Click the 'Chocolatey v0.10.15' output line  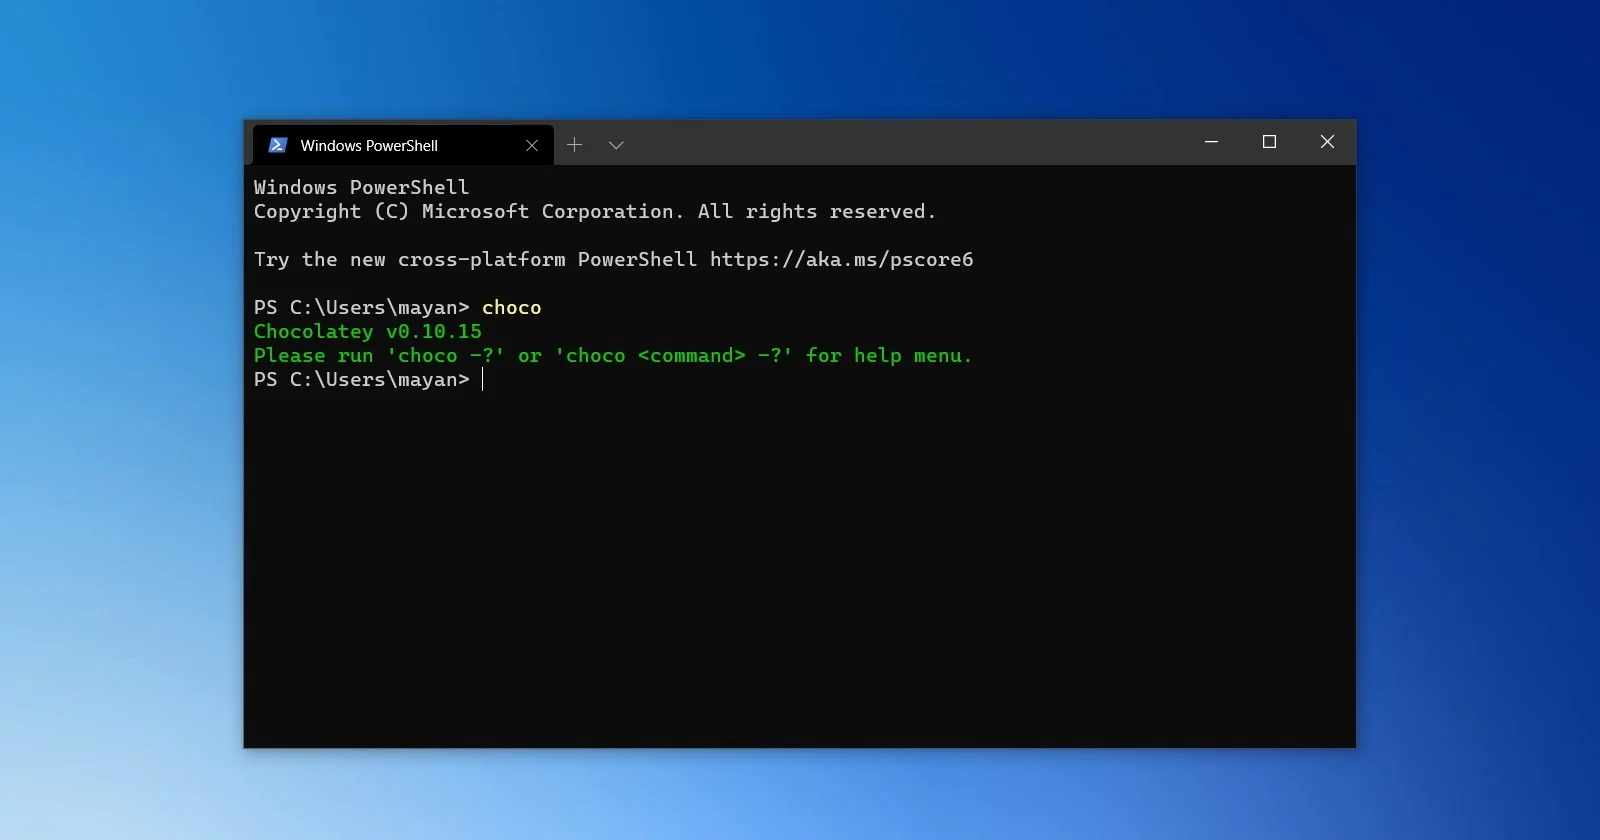pos(368,332)
